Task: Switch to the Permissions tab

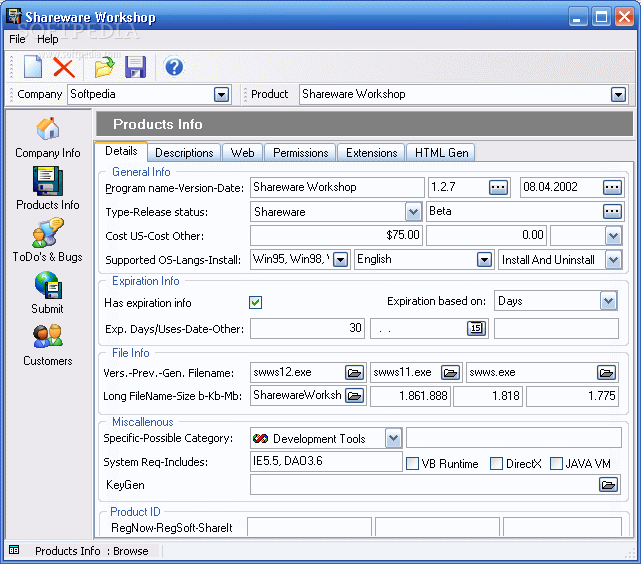Action: point(300,153)
